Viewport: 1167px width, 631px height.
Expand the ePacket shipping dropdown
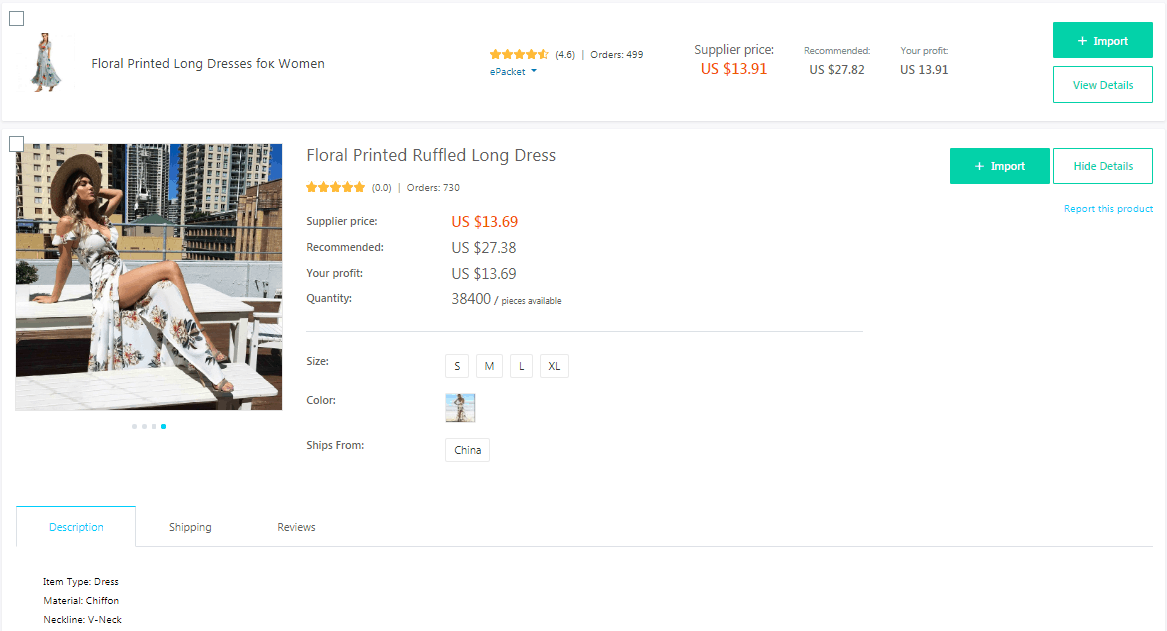coord(514,72)
